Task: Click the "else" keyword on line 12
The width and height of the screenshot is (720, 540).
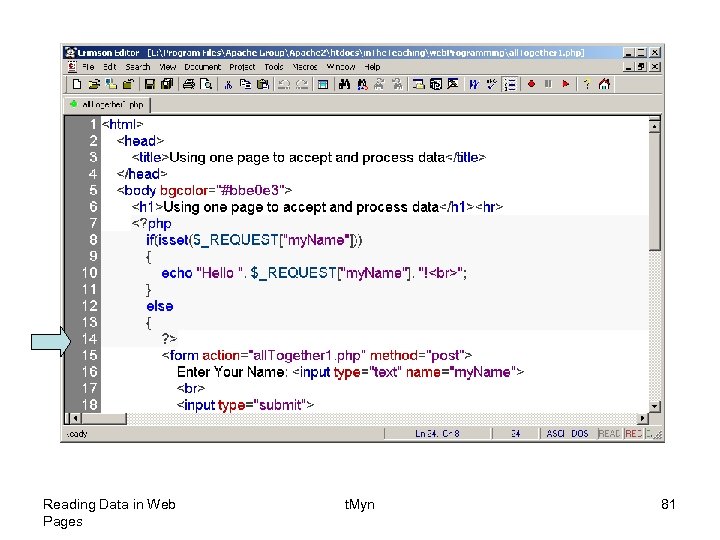Action: point(160,306)
